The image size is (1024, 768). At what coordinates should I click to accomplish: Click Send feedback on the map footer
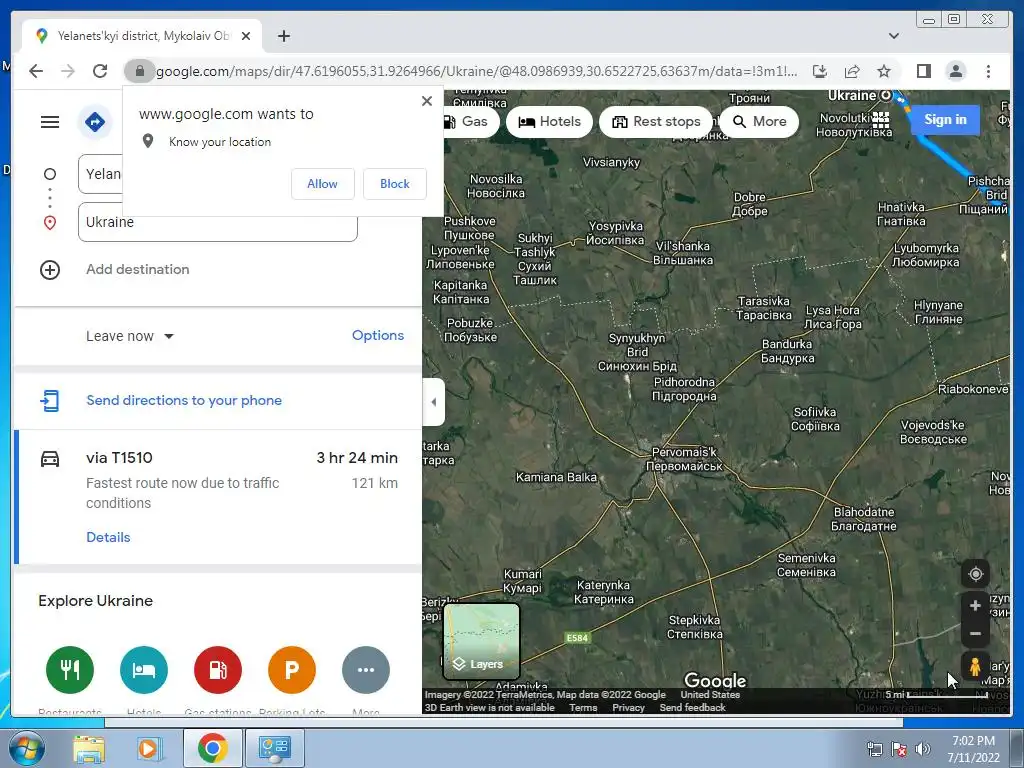(x=692, y=708)
